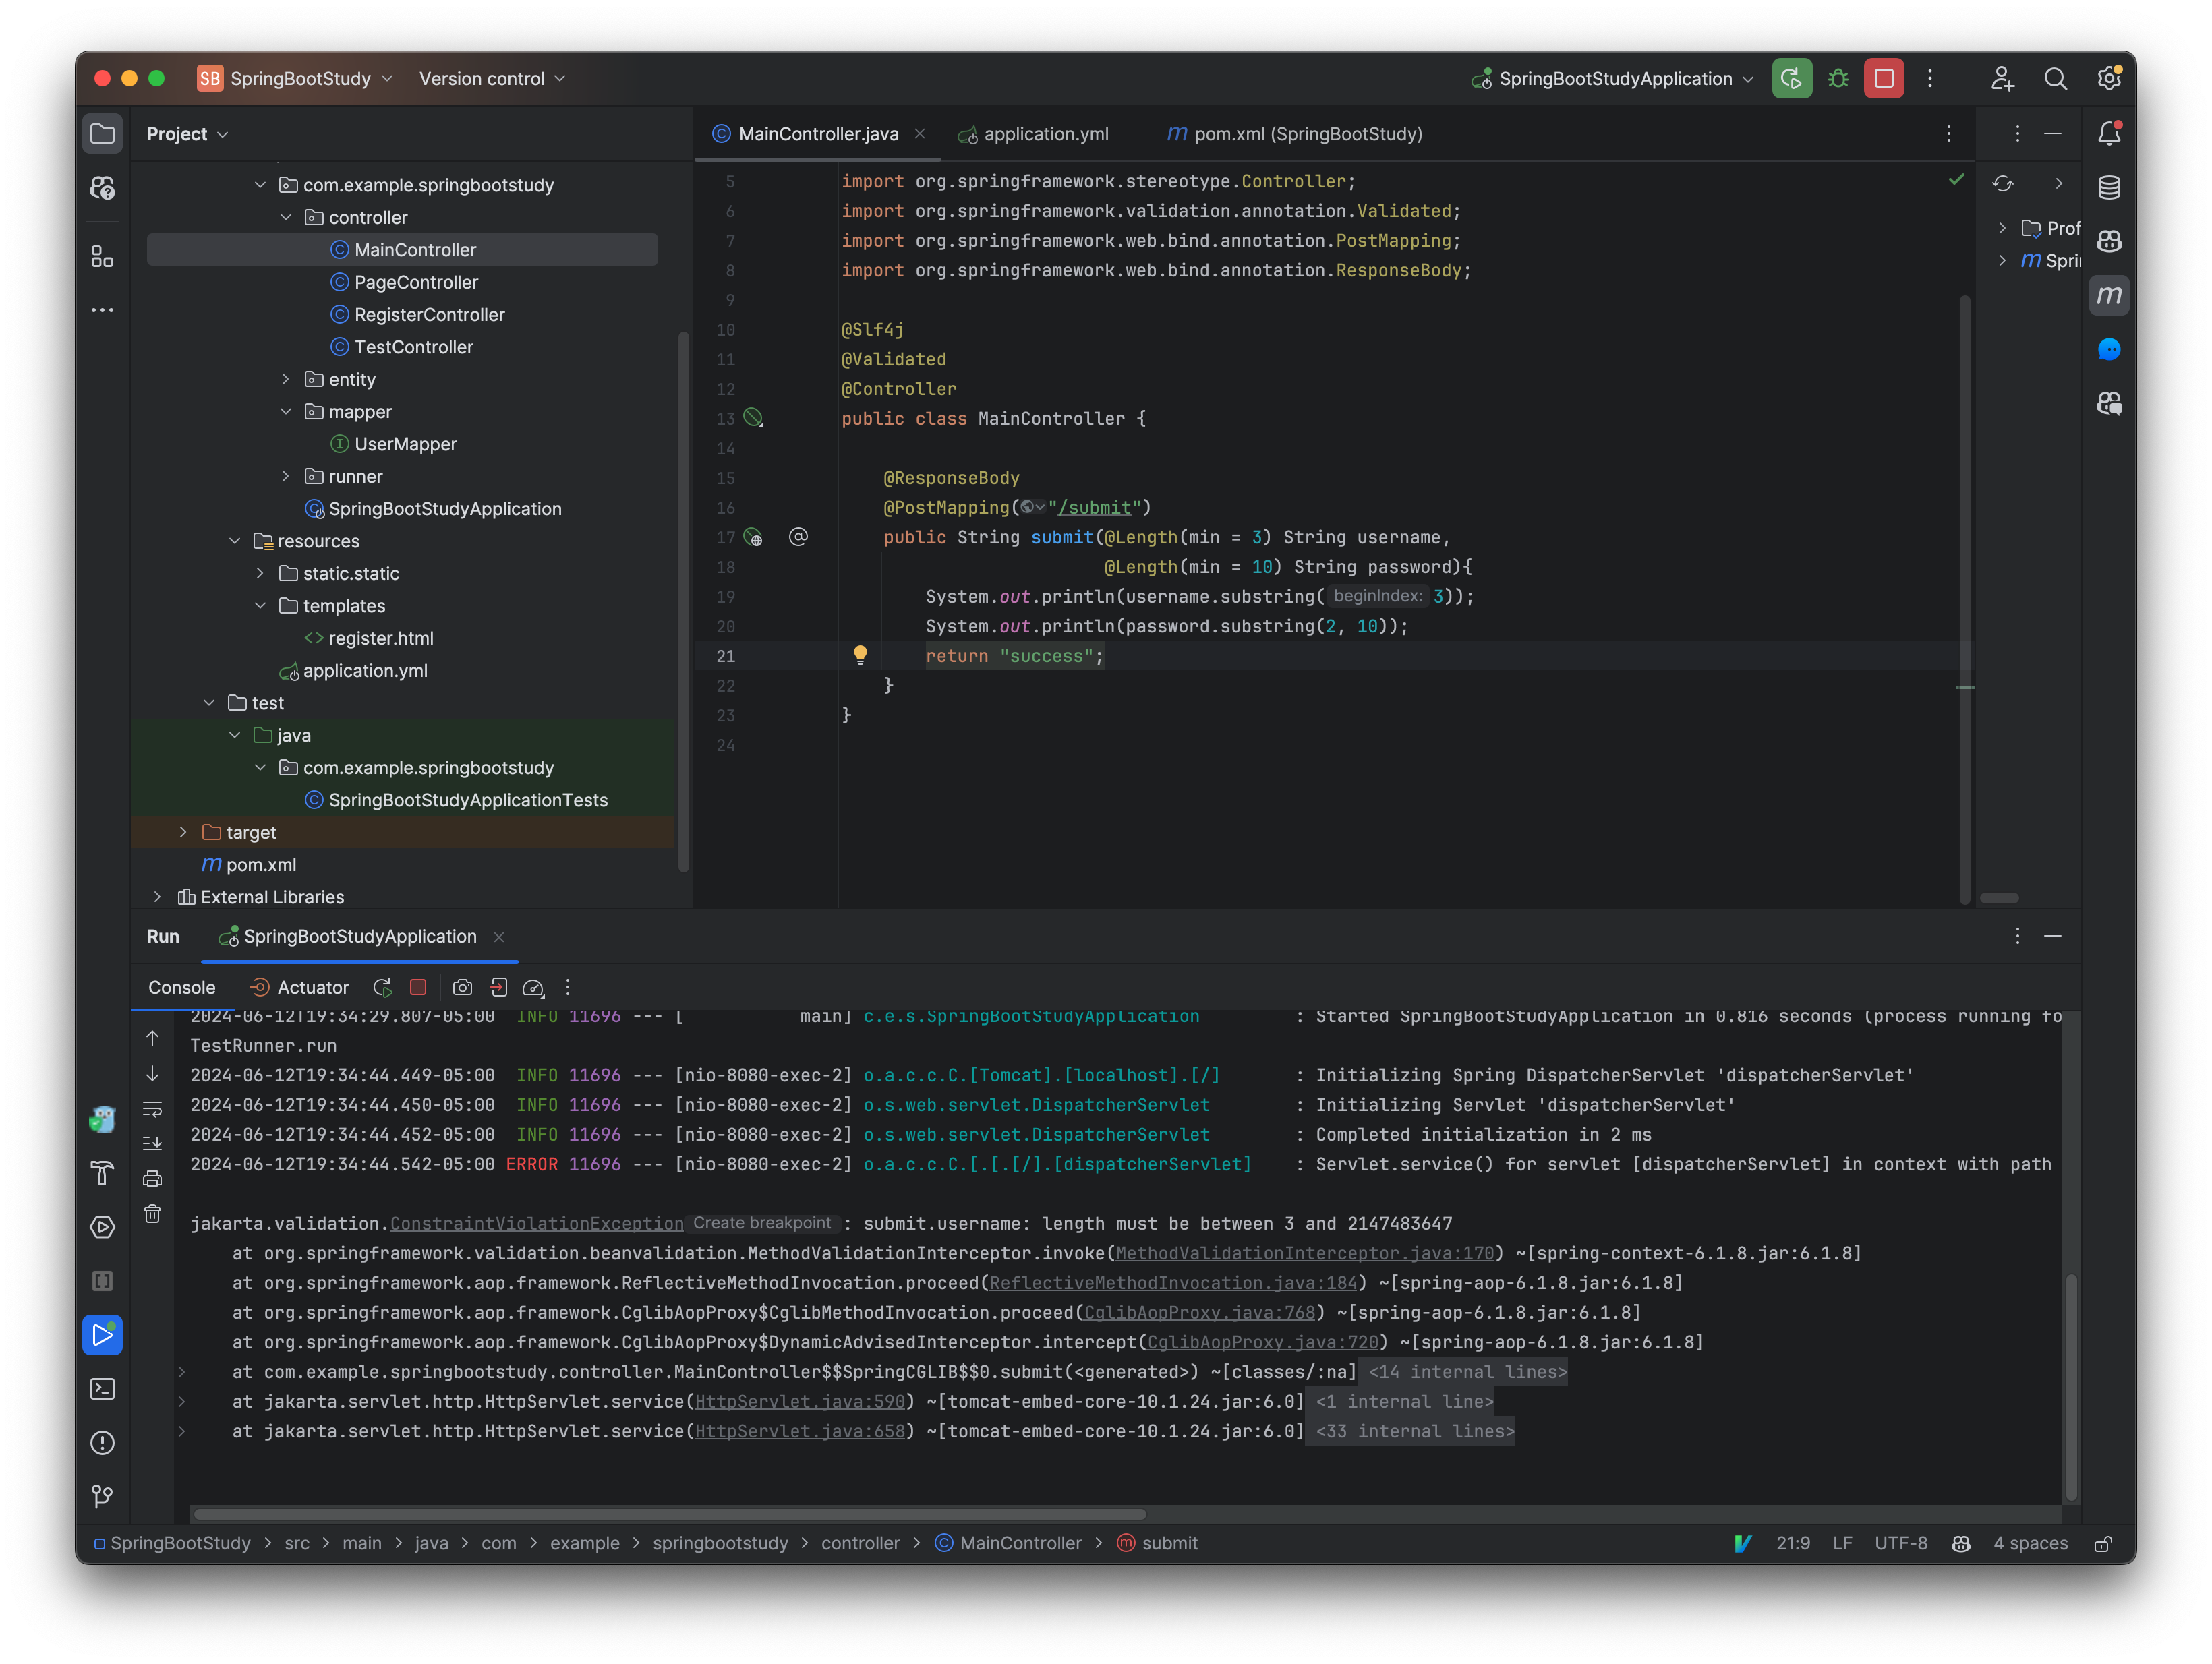Open Search Everywhere magnifier icon
The image size is (2212, 1664).
point(2056,78)
